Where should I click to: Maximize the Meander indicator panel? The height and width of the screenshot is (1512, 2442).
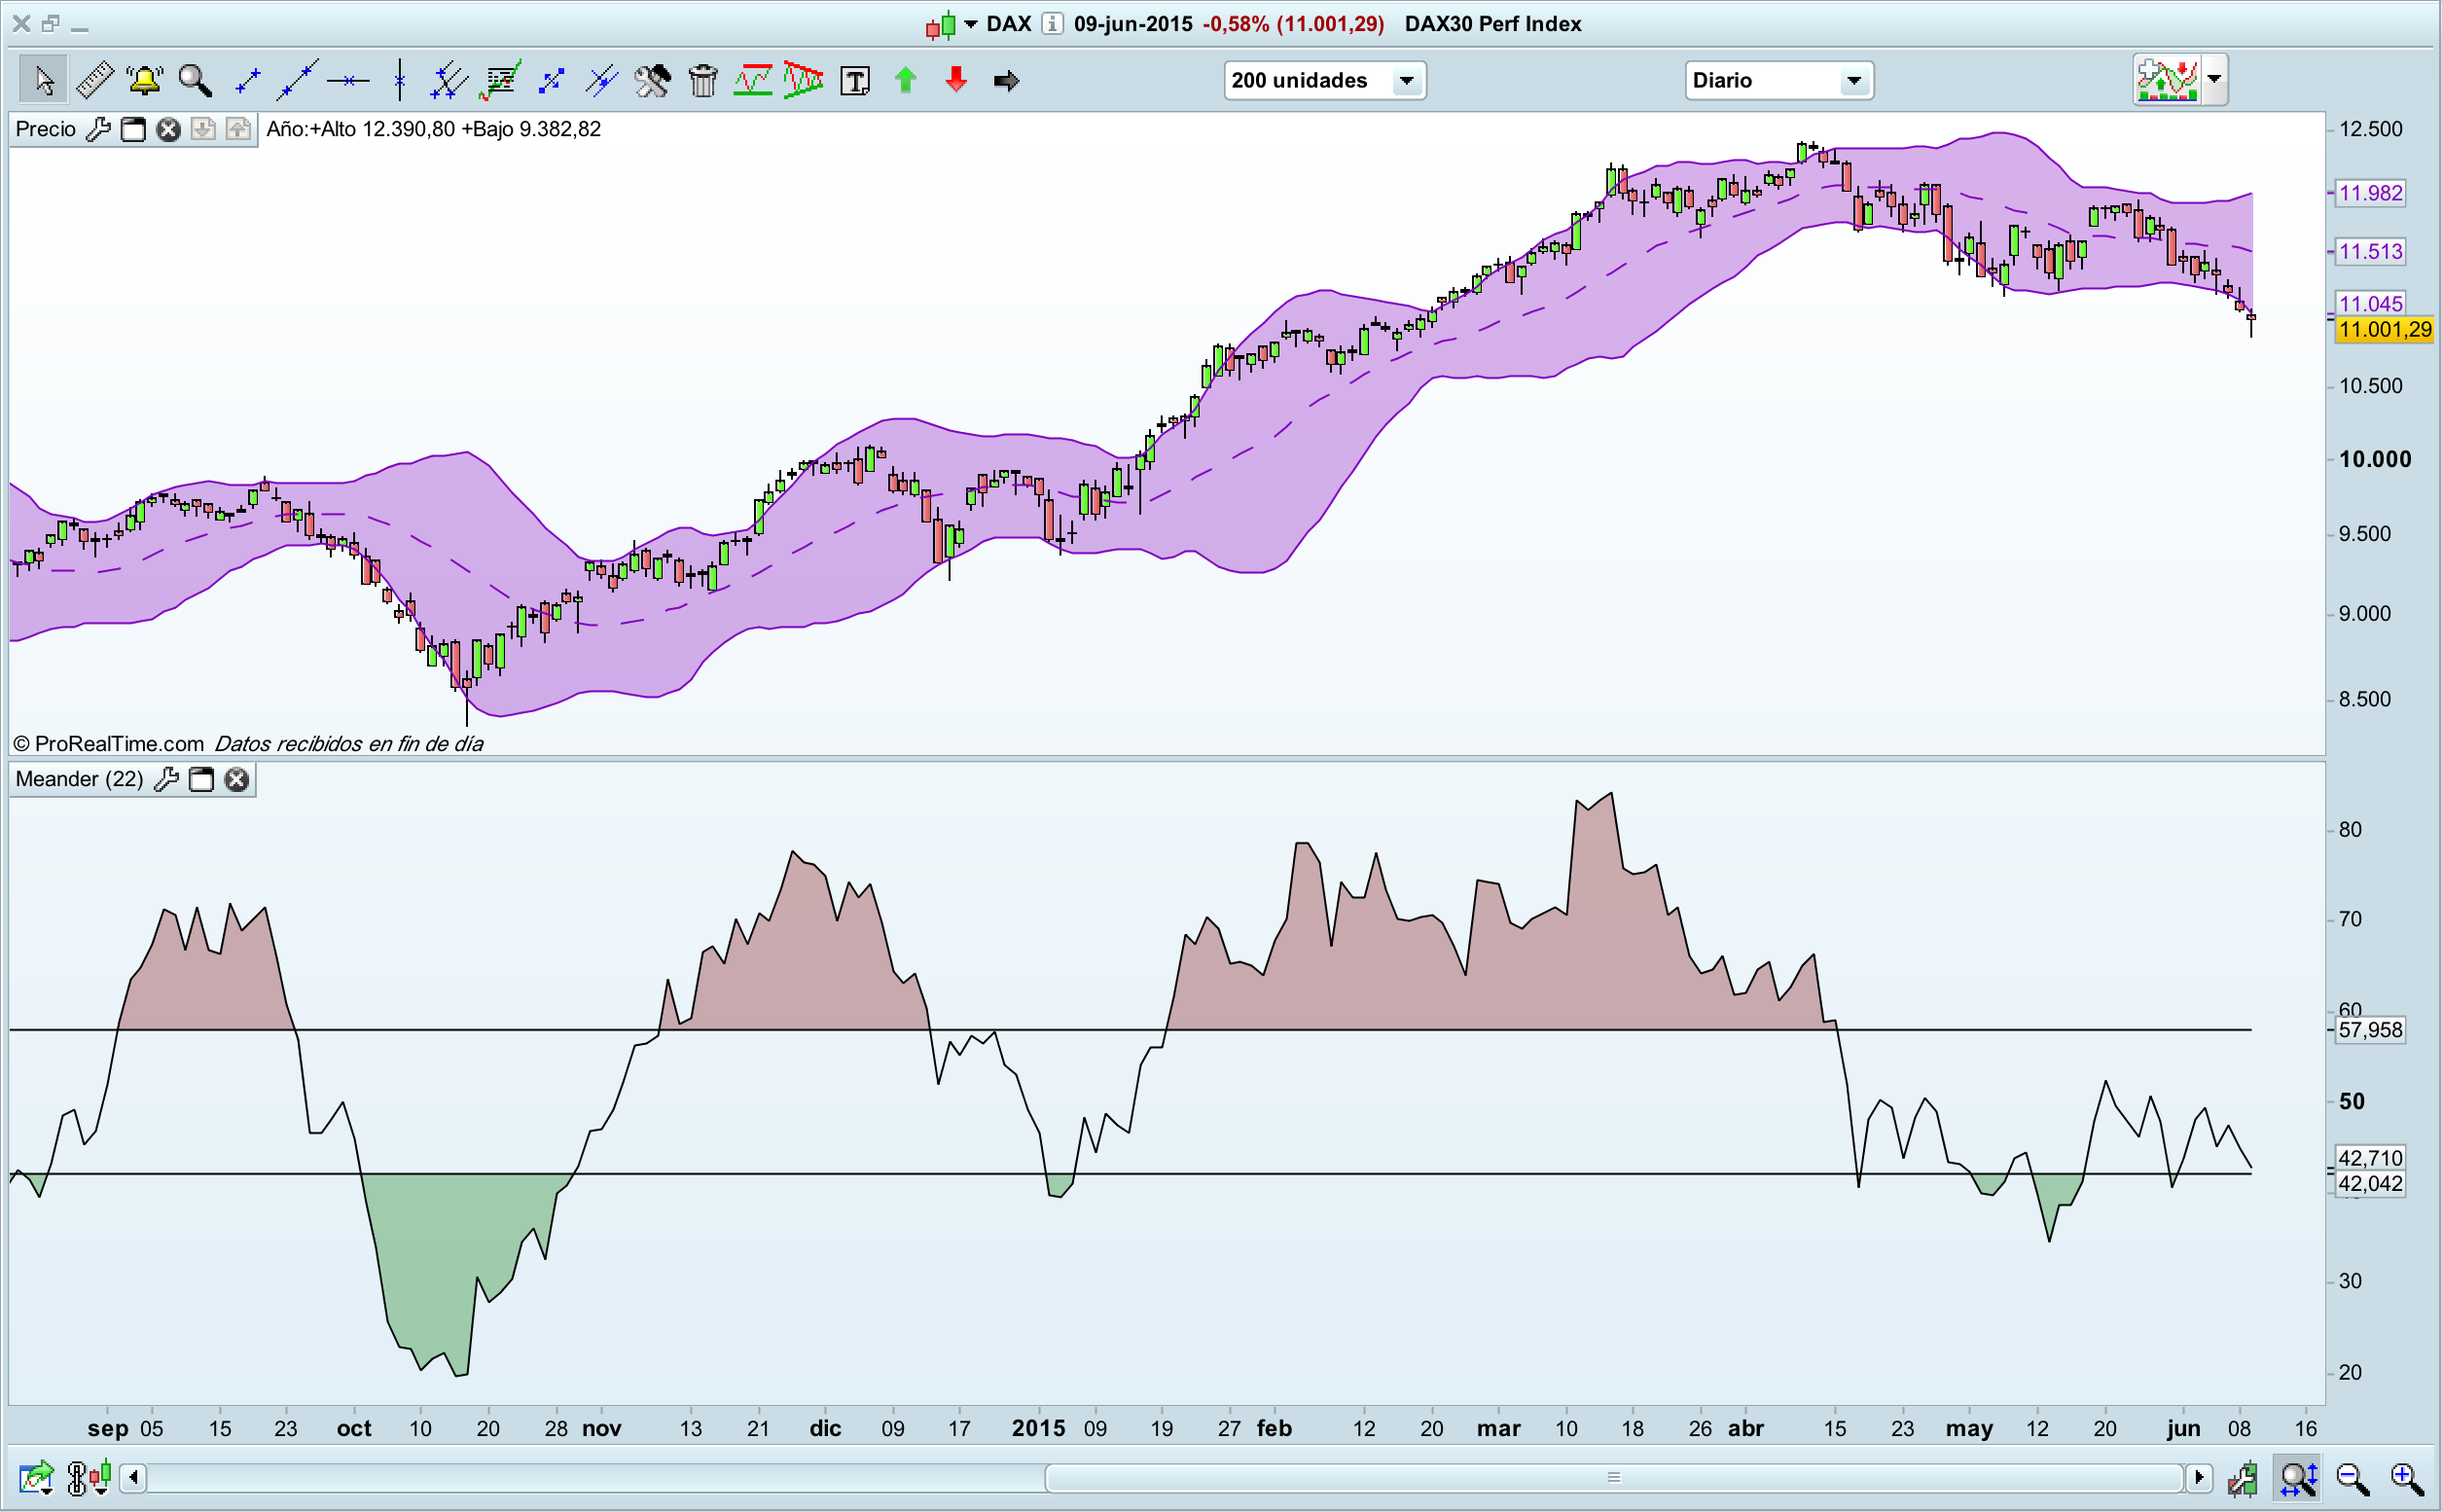pyautogui.click(x=201, y=779)
